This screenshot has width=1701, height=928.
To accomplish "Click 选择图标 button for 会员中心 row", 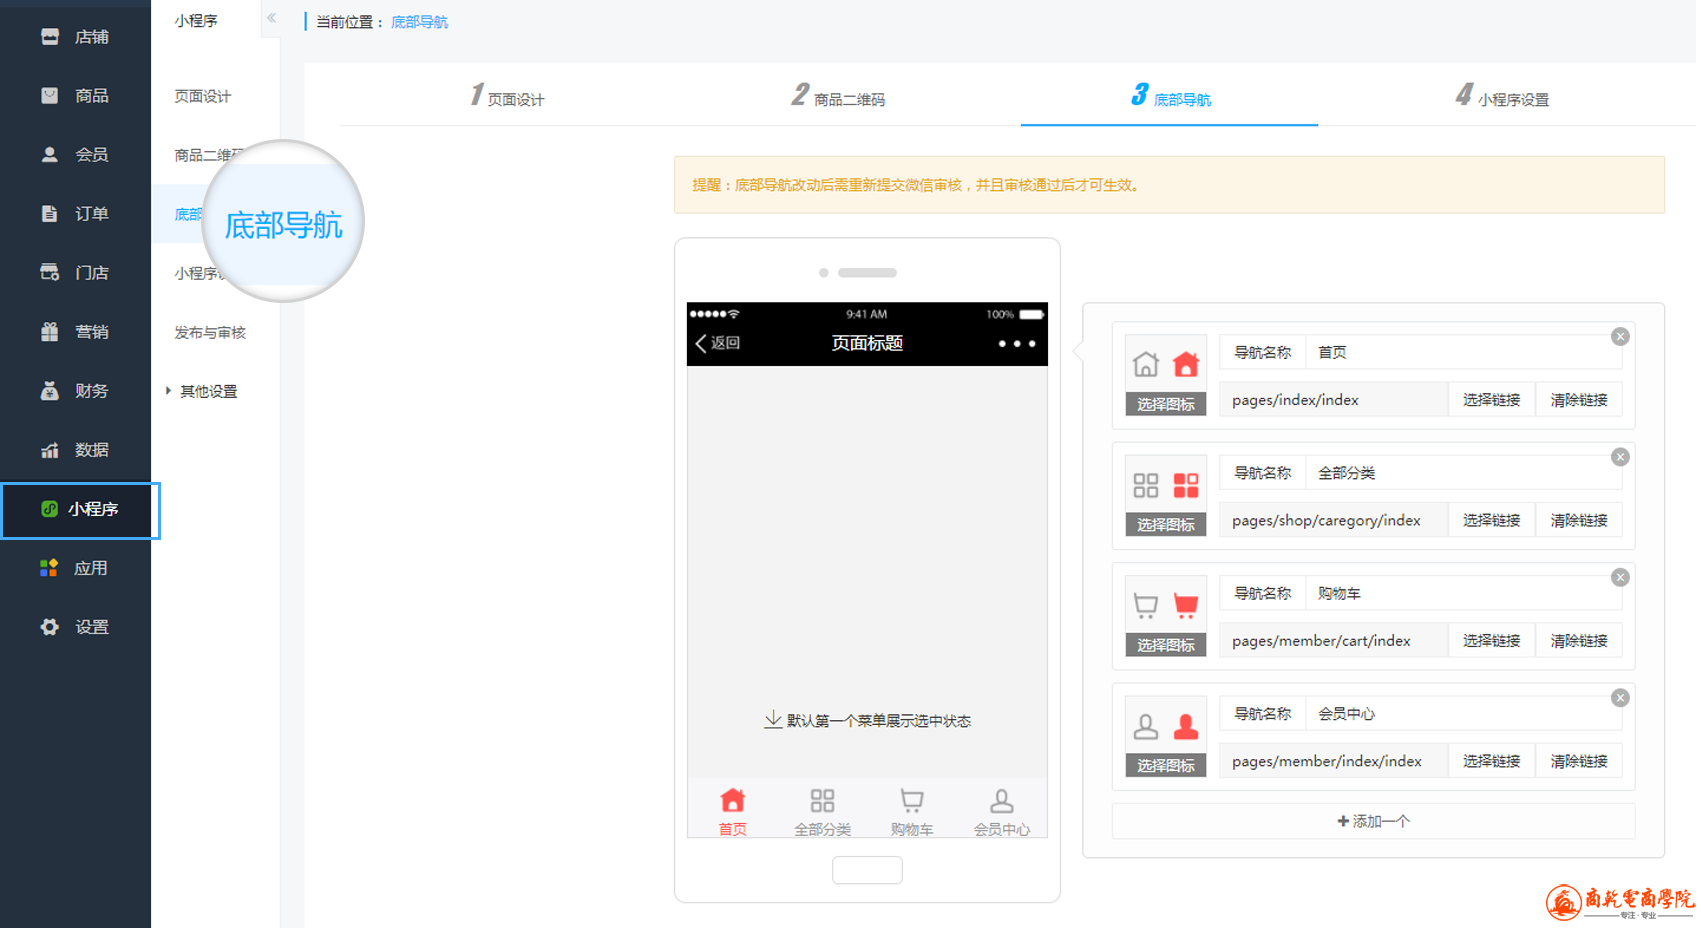I will click(1166, 765).
